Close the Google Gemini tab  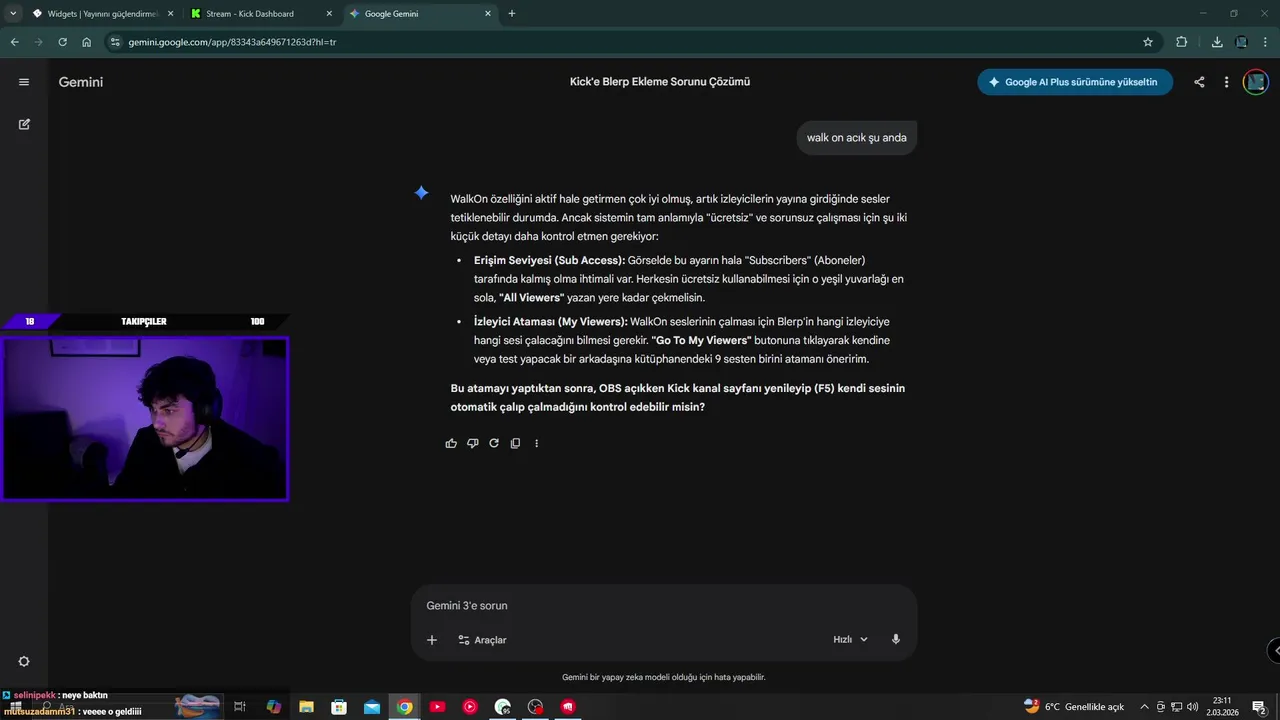point(488,14)
